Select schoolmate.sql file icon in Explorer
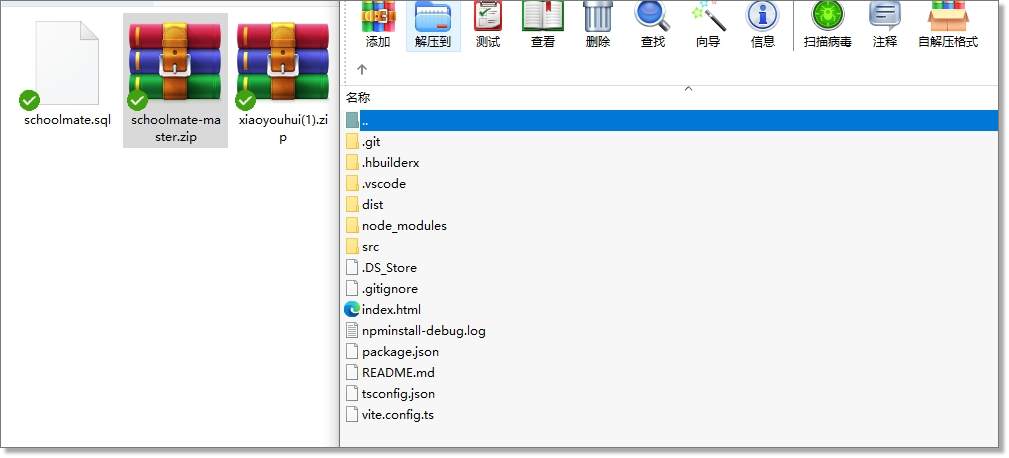The image size is (1009, 458). click(x=67, y=63)
